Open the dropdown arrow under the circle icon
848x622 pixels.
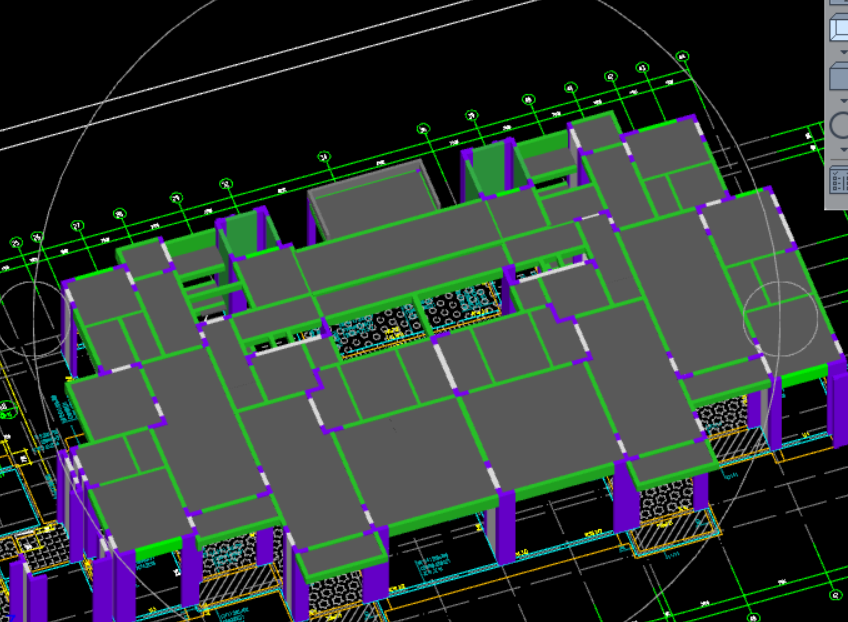[x=844, y=150]
